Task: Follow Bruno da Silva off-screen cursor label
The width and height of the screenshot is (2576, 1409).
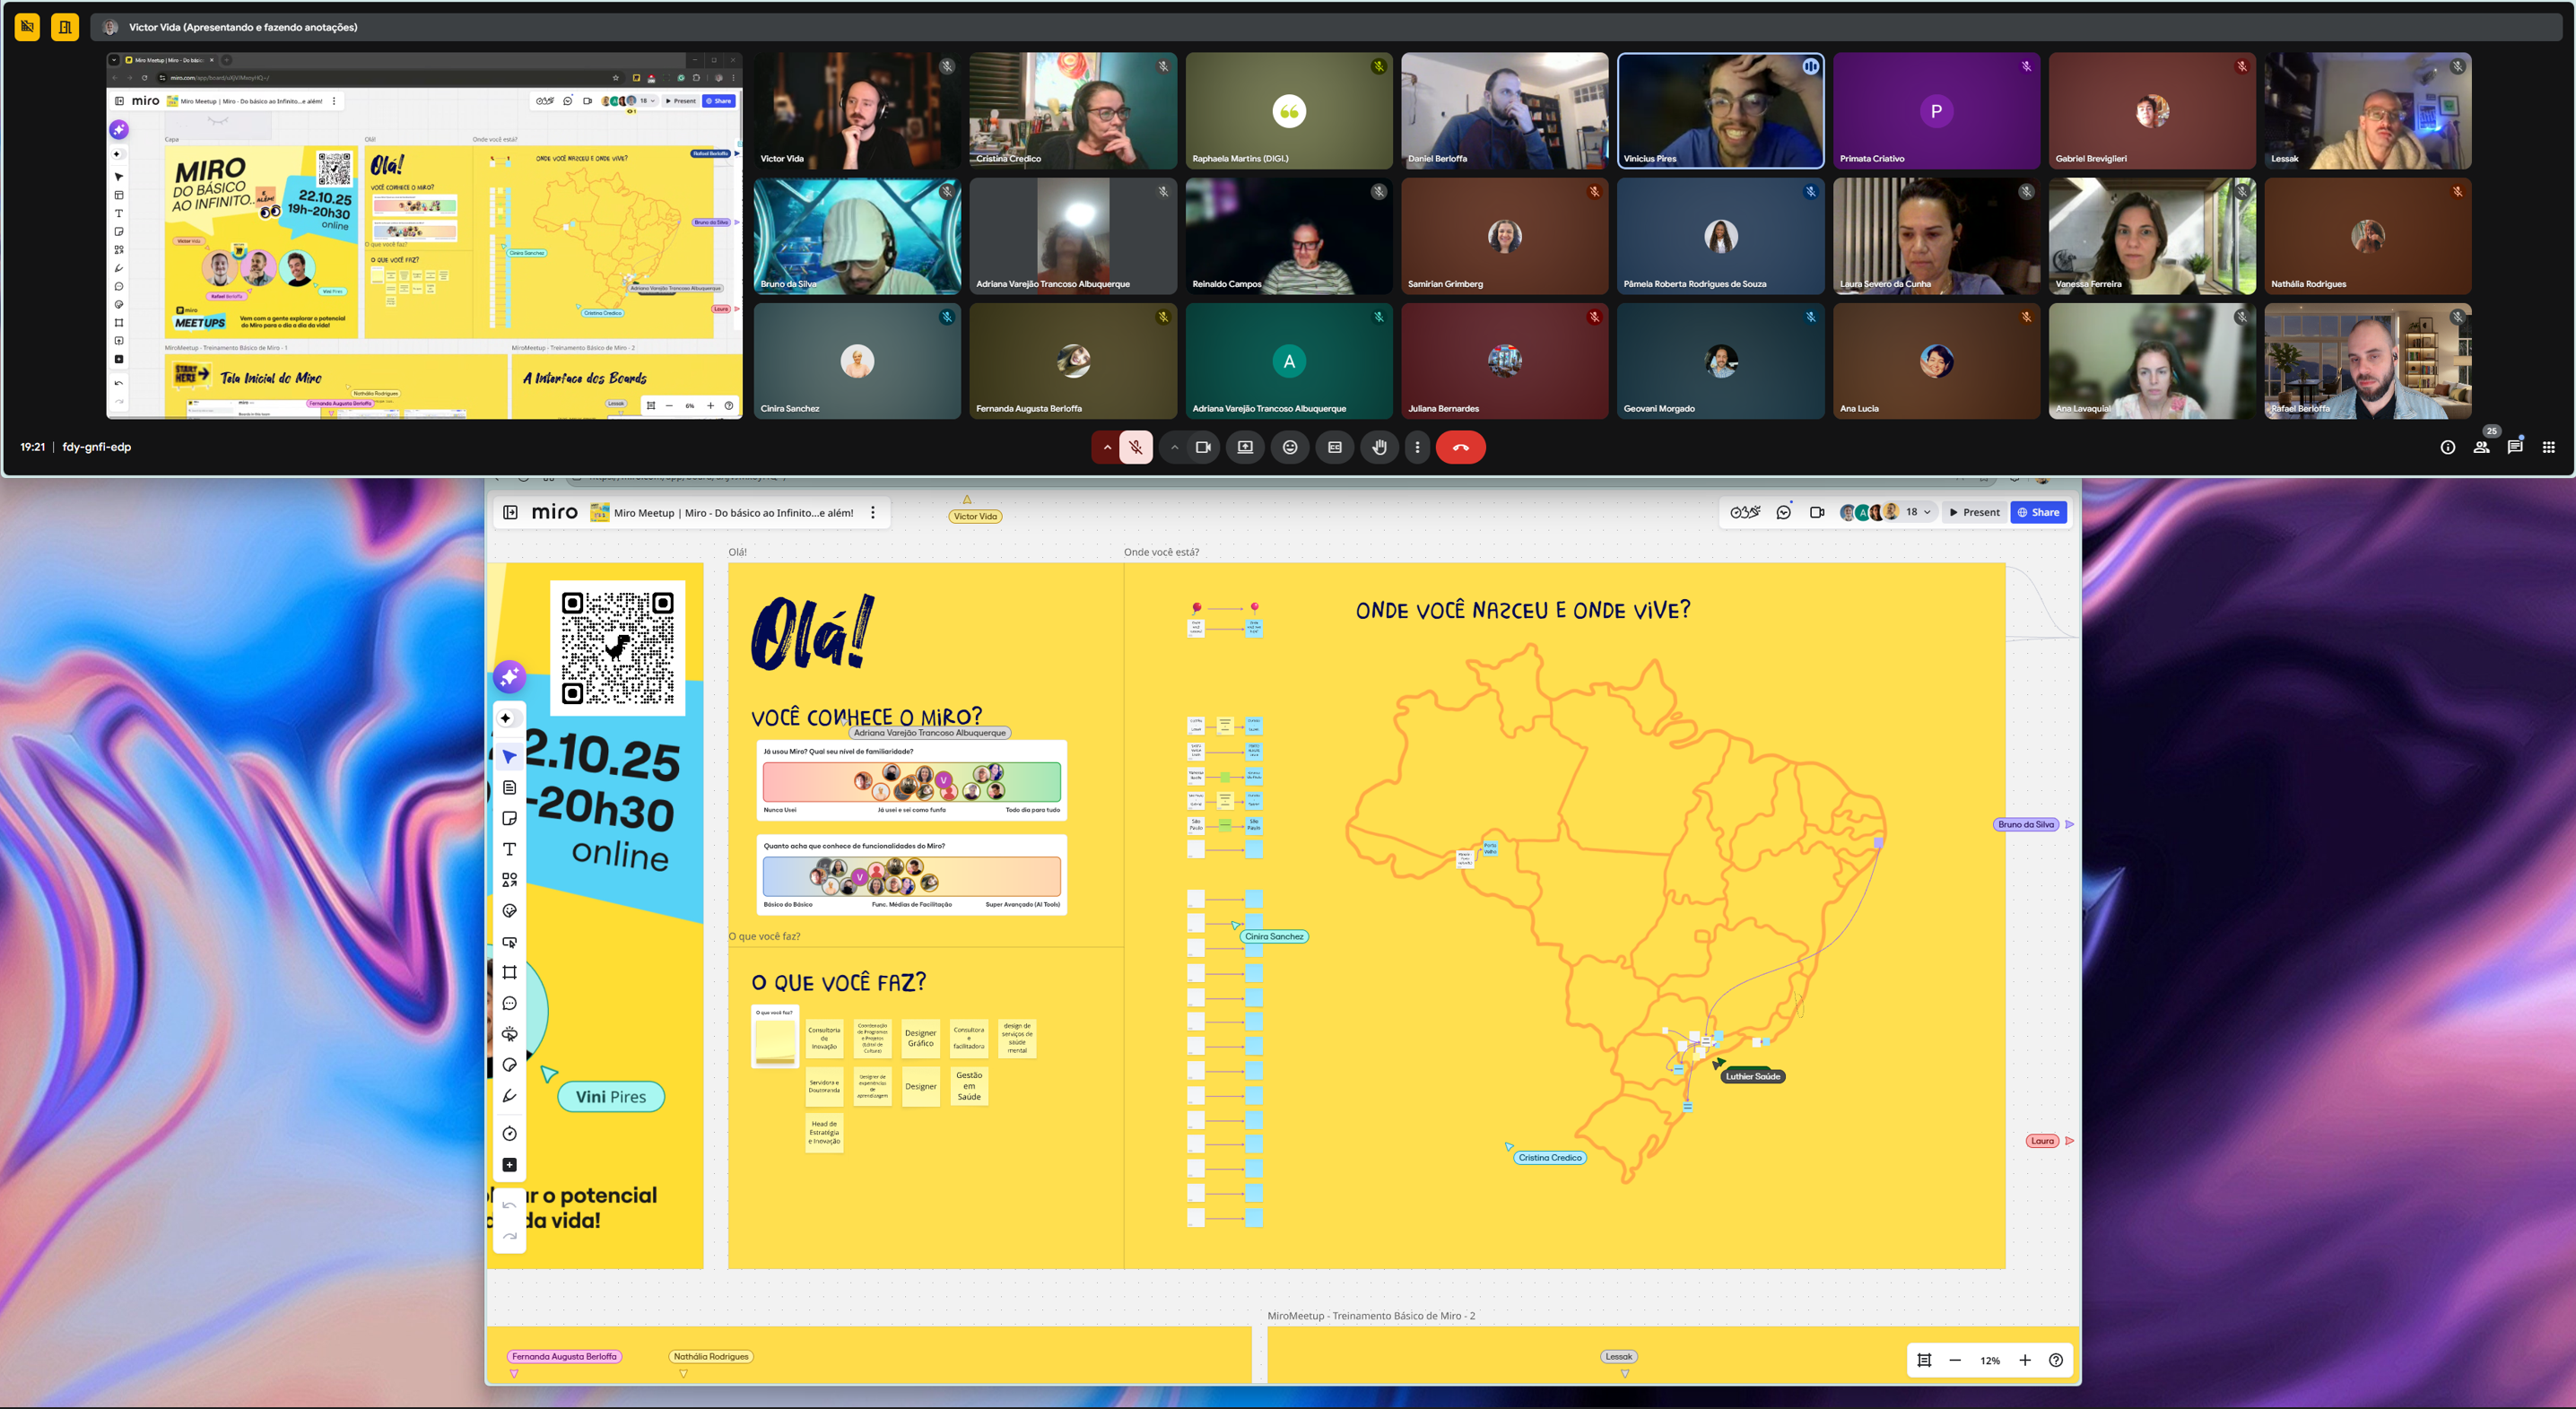Action: tap(2026, 824)
